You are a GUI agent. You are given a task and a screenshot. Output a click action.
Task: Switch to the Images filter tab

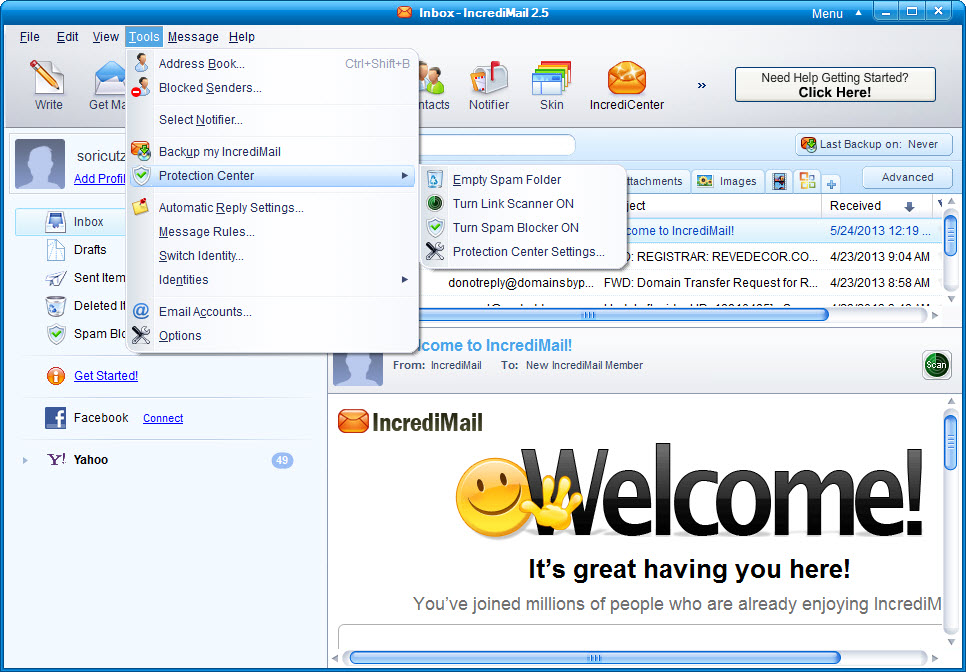[x=727, y=181]
